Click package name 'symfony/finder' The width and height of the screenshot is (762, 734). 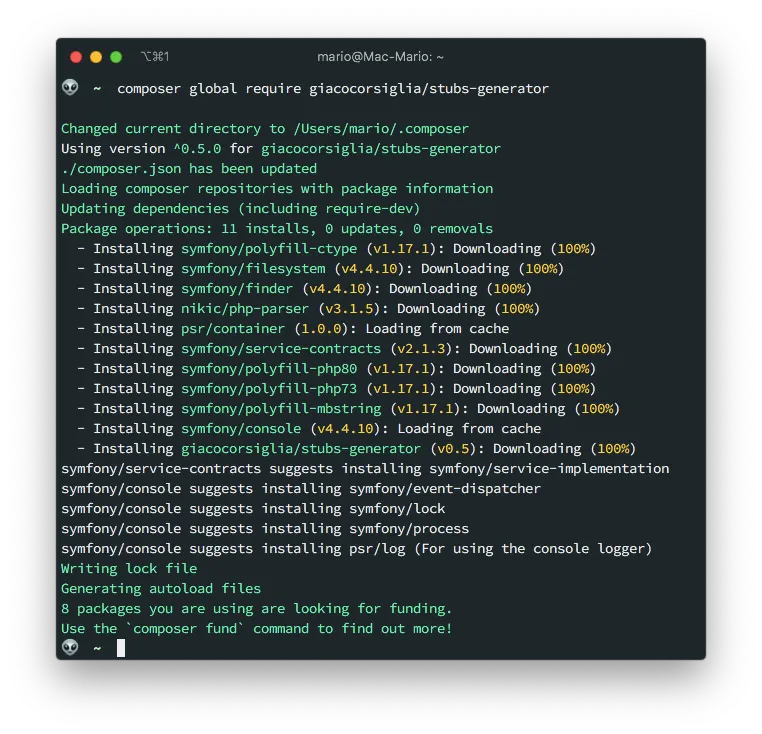237,289
